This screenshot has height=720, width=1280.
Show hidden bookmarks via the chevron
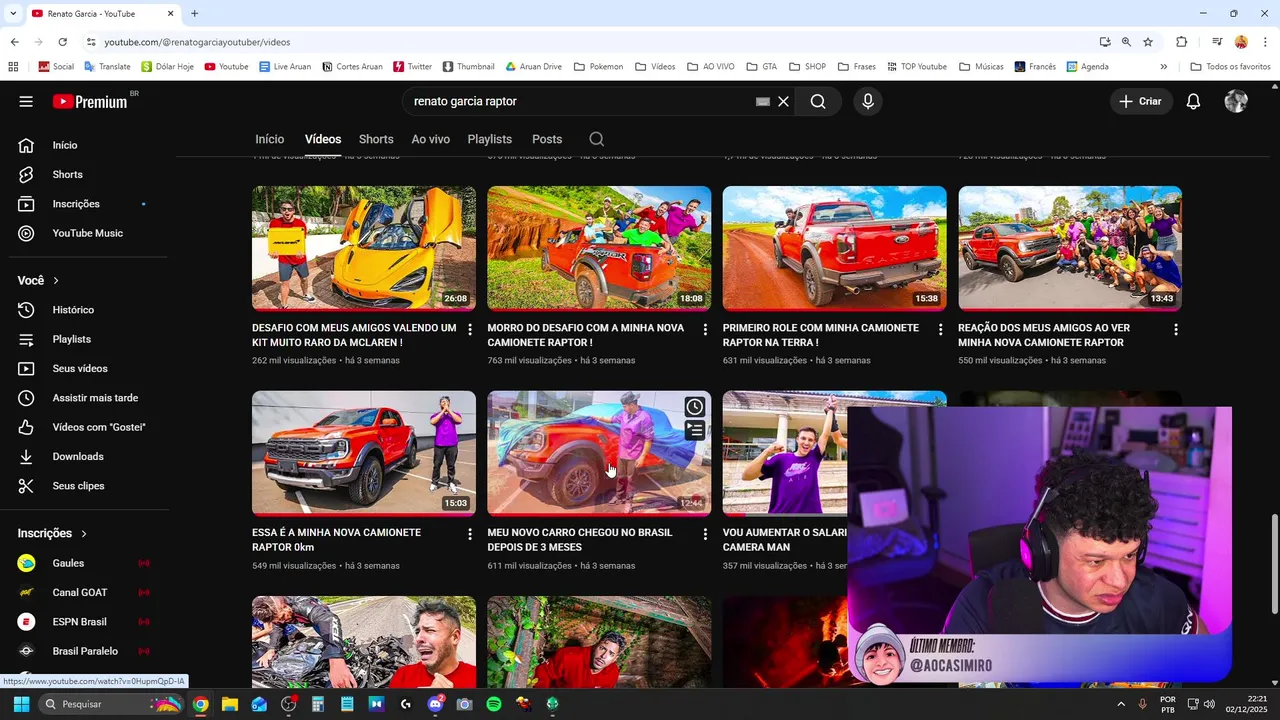[x=1163, y=67]
